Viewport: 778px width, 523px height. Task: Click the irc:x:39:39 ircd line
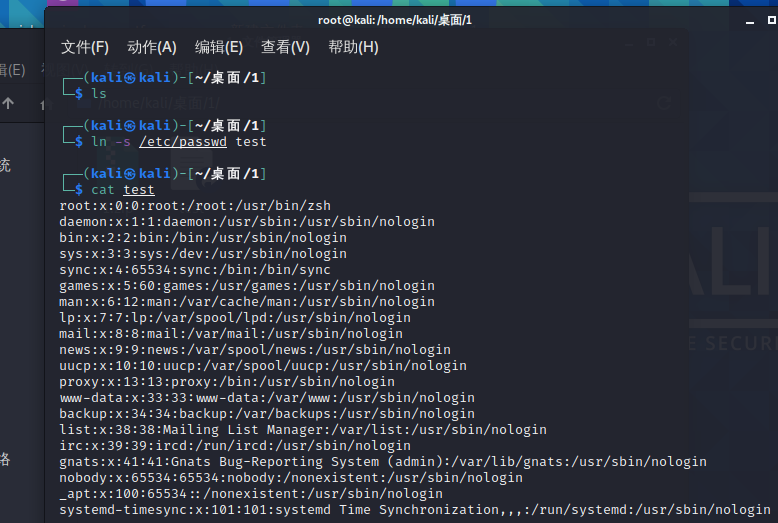(235, 446)
